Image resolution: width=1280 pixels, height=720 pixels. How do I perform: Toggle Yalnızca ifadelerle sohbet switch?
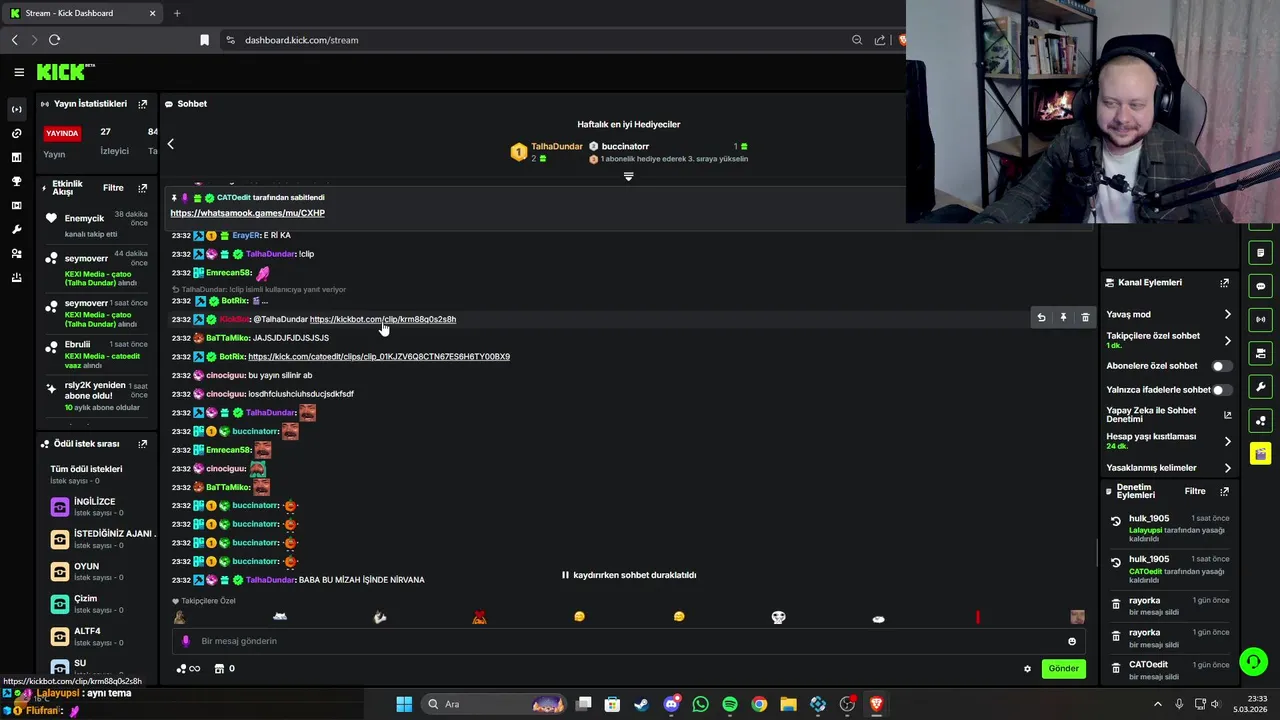[x=1222, y=390]
